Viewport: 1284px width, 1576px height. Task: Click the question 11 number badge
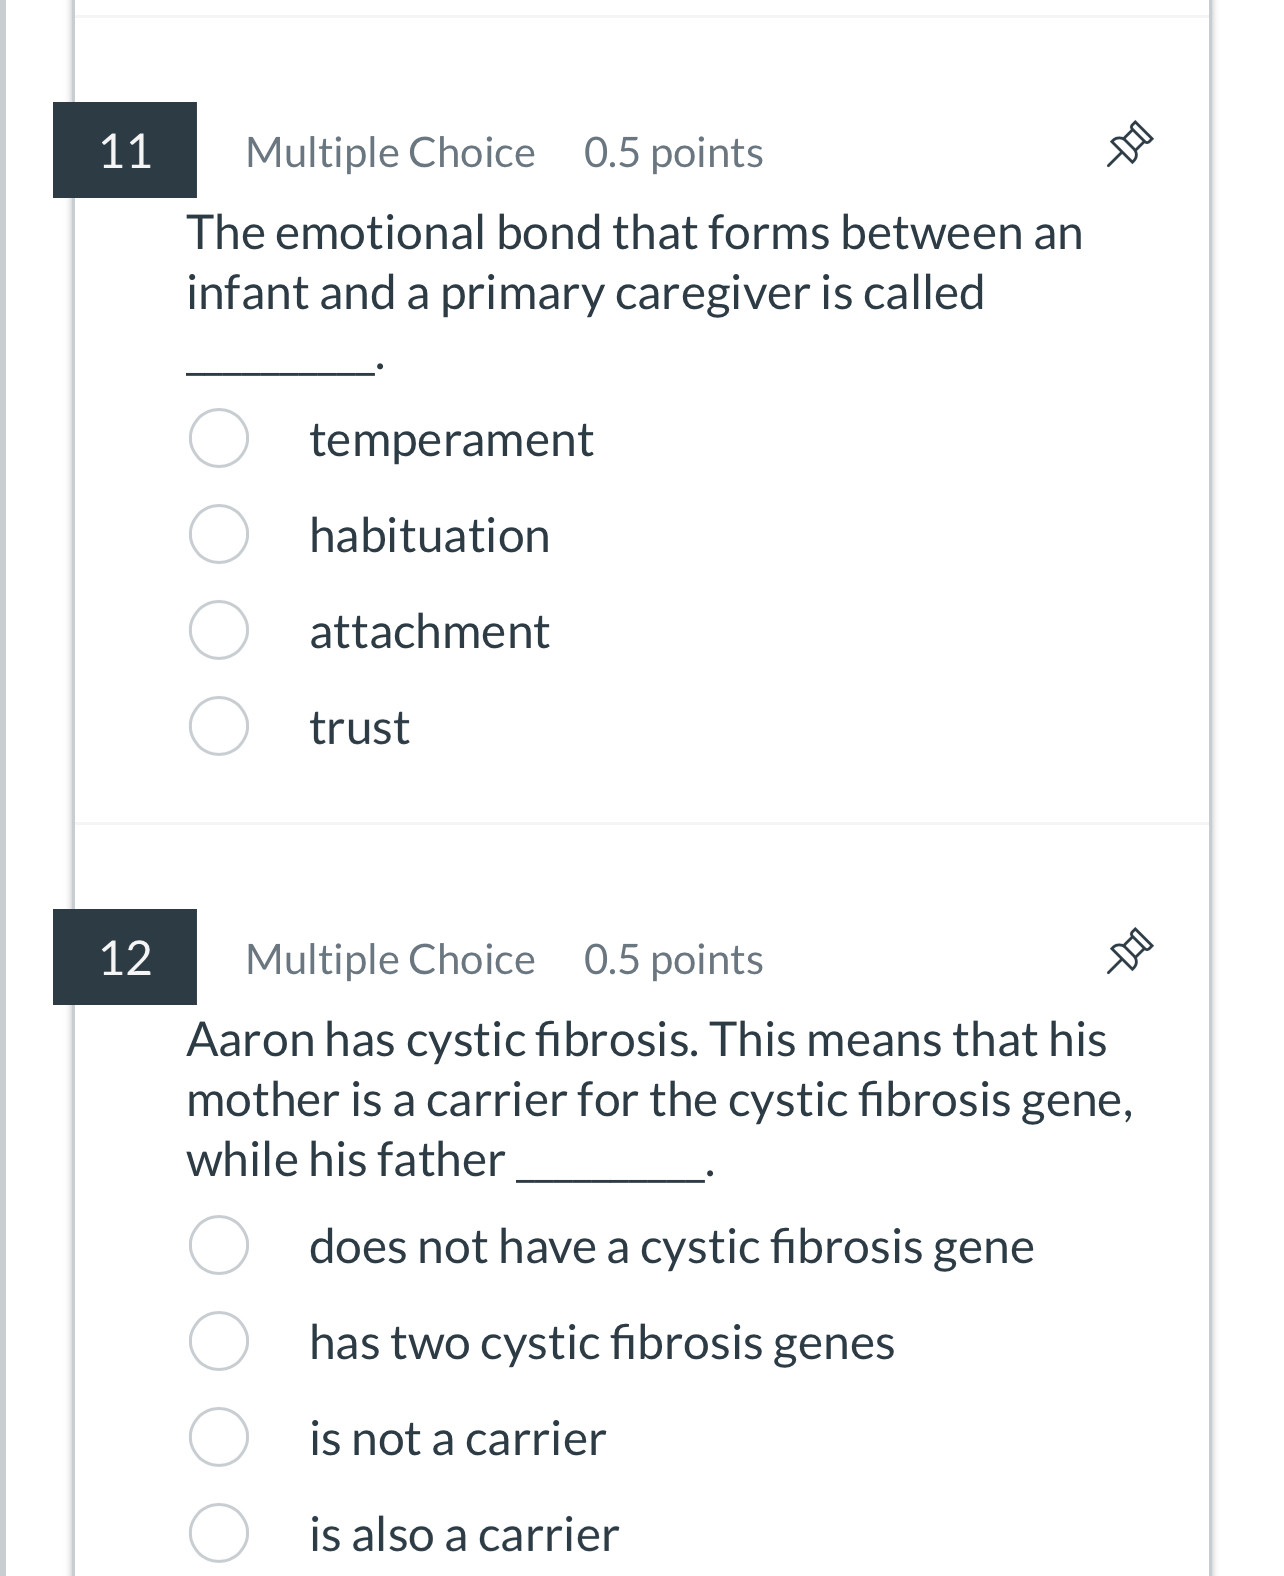(x=124, y=152)
